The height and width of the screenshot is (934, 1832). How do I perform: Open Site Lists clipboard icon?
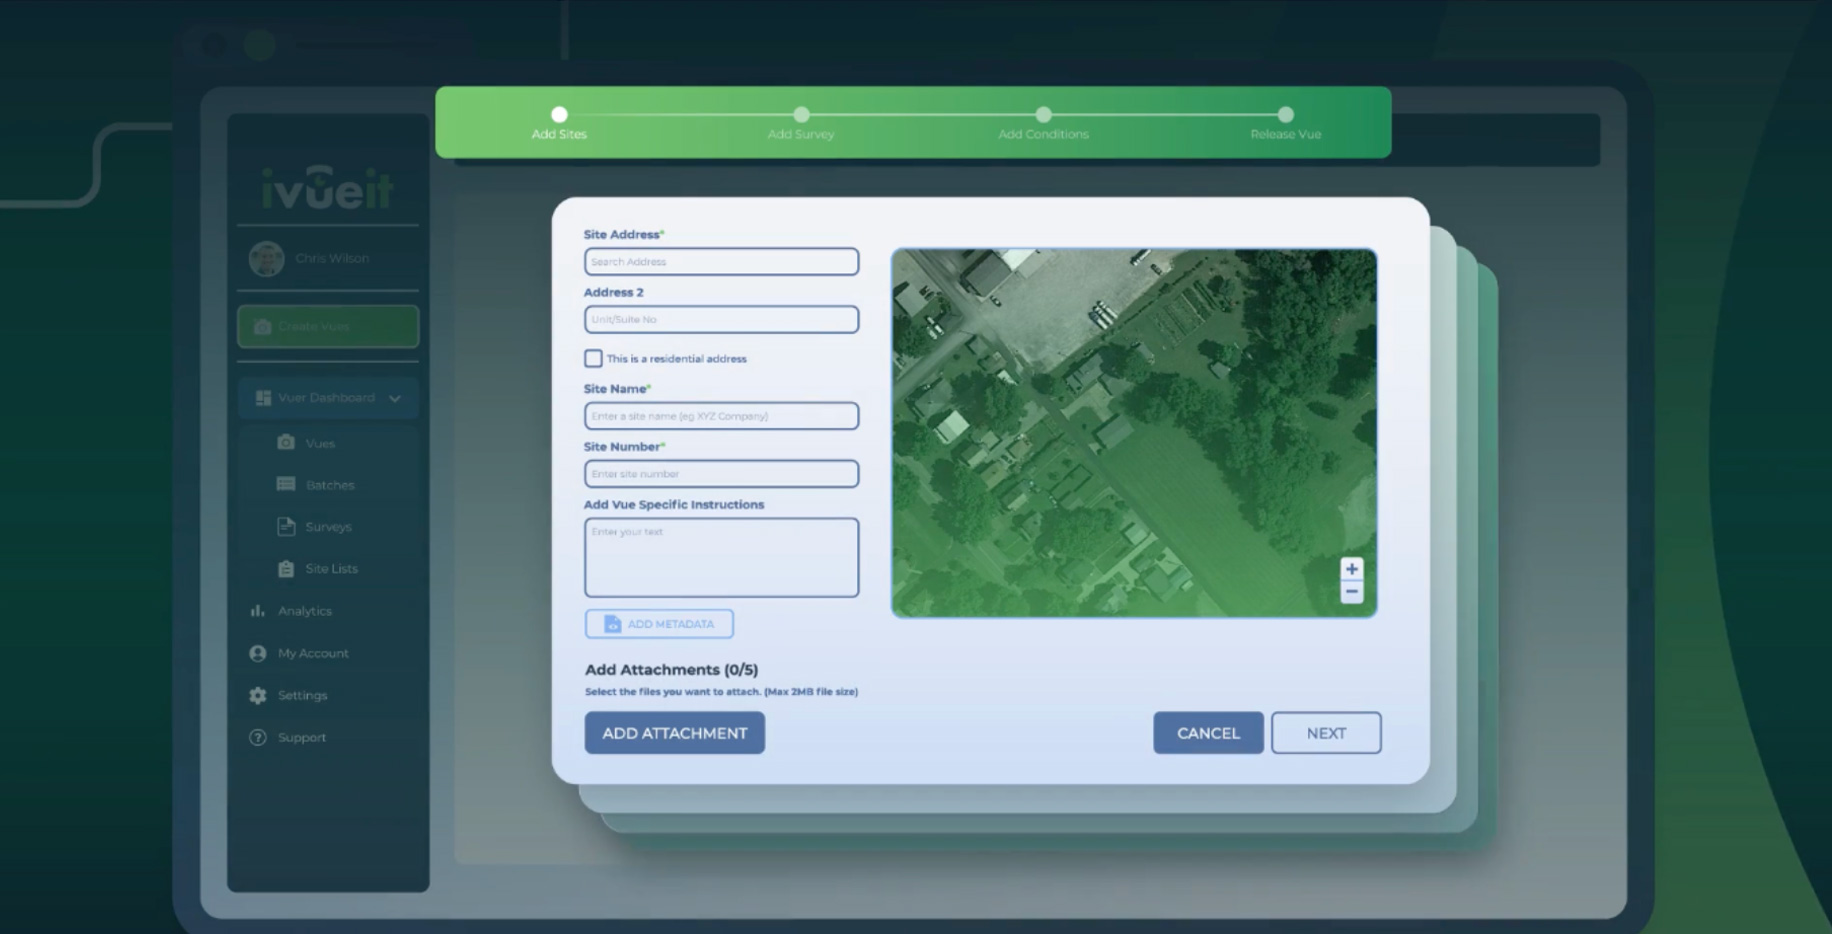[286, 568]
